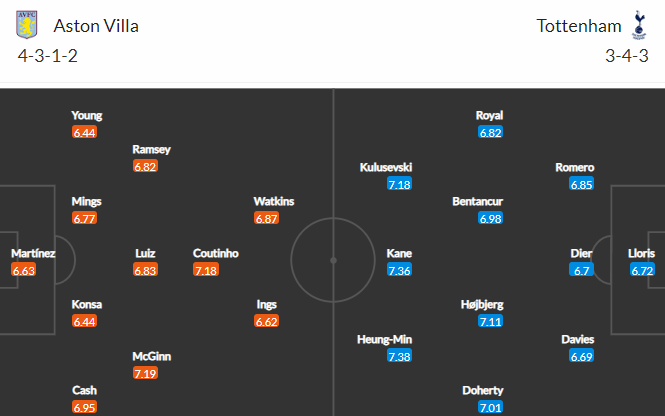Select player Kulusevski on the pitch
Screen dimensions: 665x416
(386, 167)
